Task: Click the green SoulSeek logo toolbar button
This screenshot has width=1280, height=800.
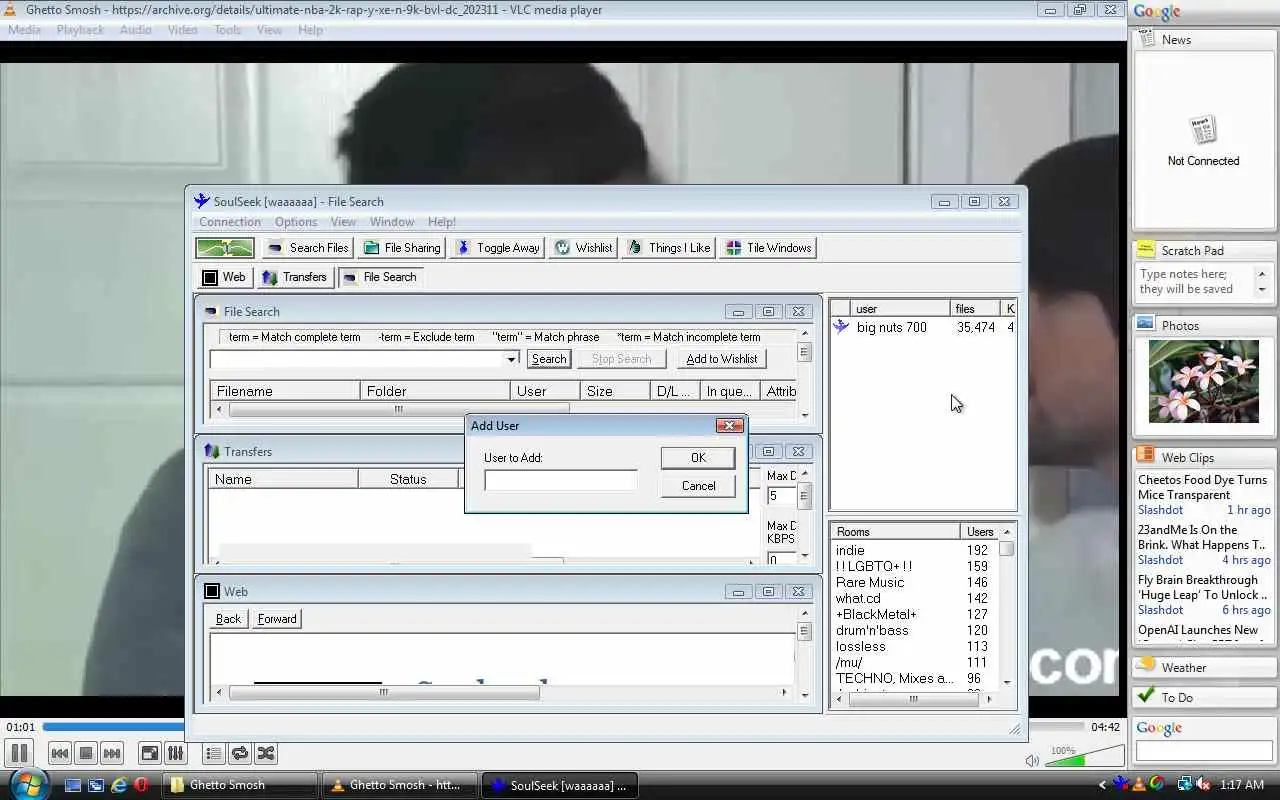Action: point(225,248)
